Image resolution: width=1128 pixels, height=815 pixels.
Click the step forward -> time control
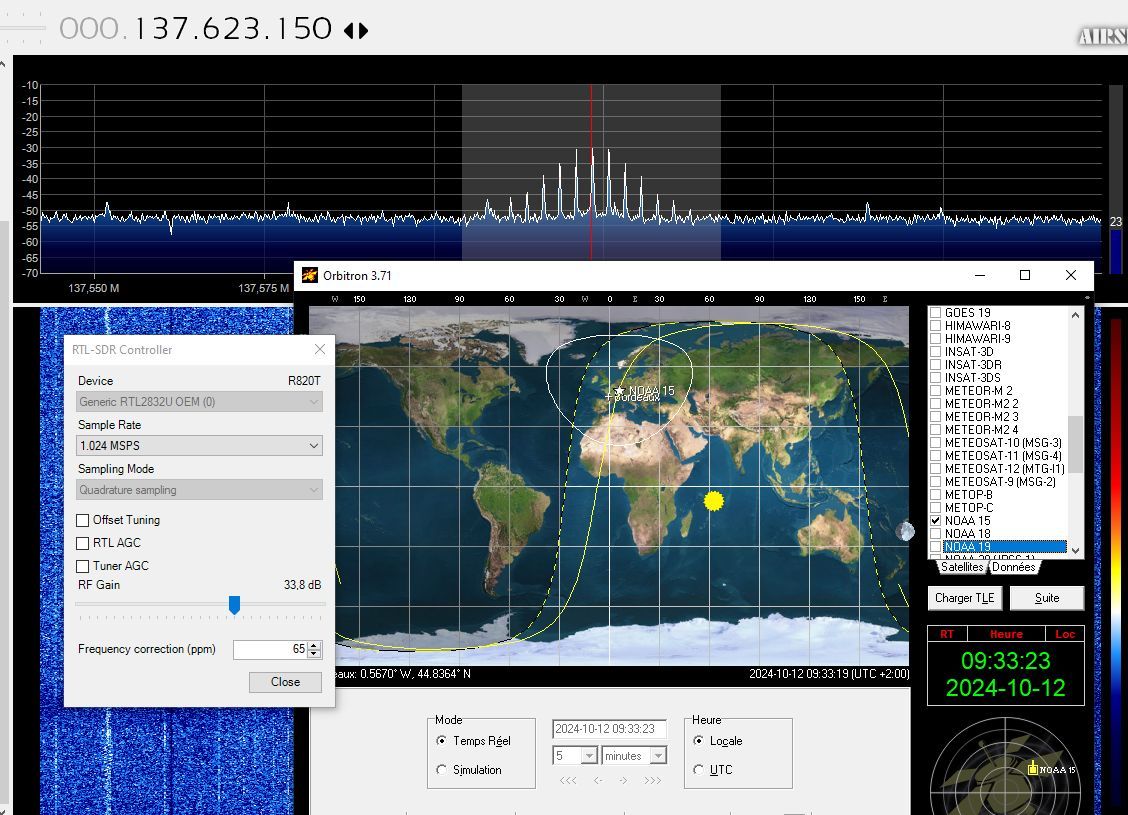pyautogui.click(x=623, y=780)
